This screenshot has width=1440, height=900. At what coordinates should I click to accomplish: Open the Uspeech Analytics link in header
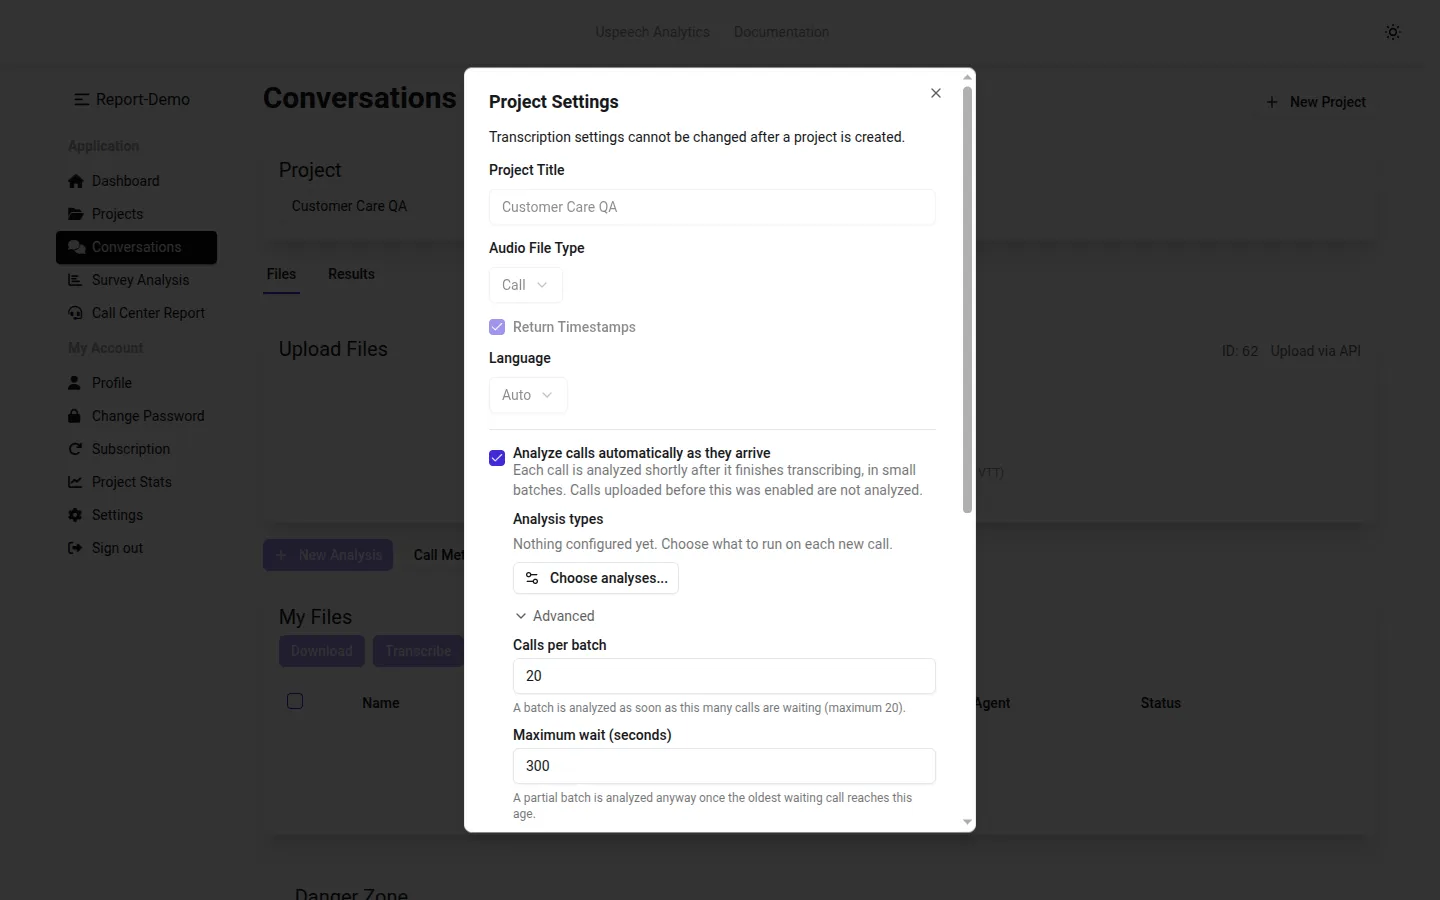652,32
